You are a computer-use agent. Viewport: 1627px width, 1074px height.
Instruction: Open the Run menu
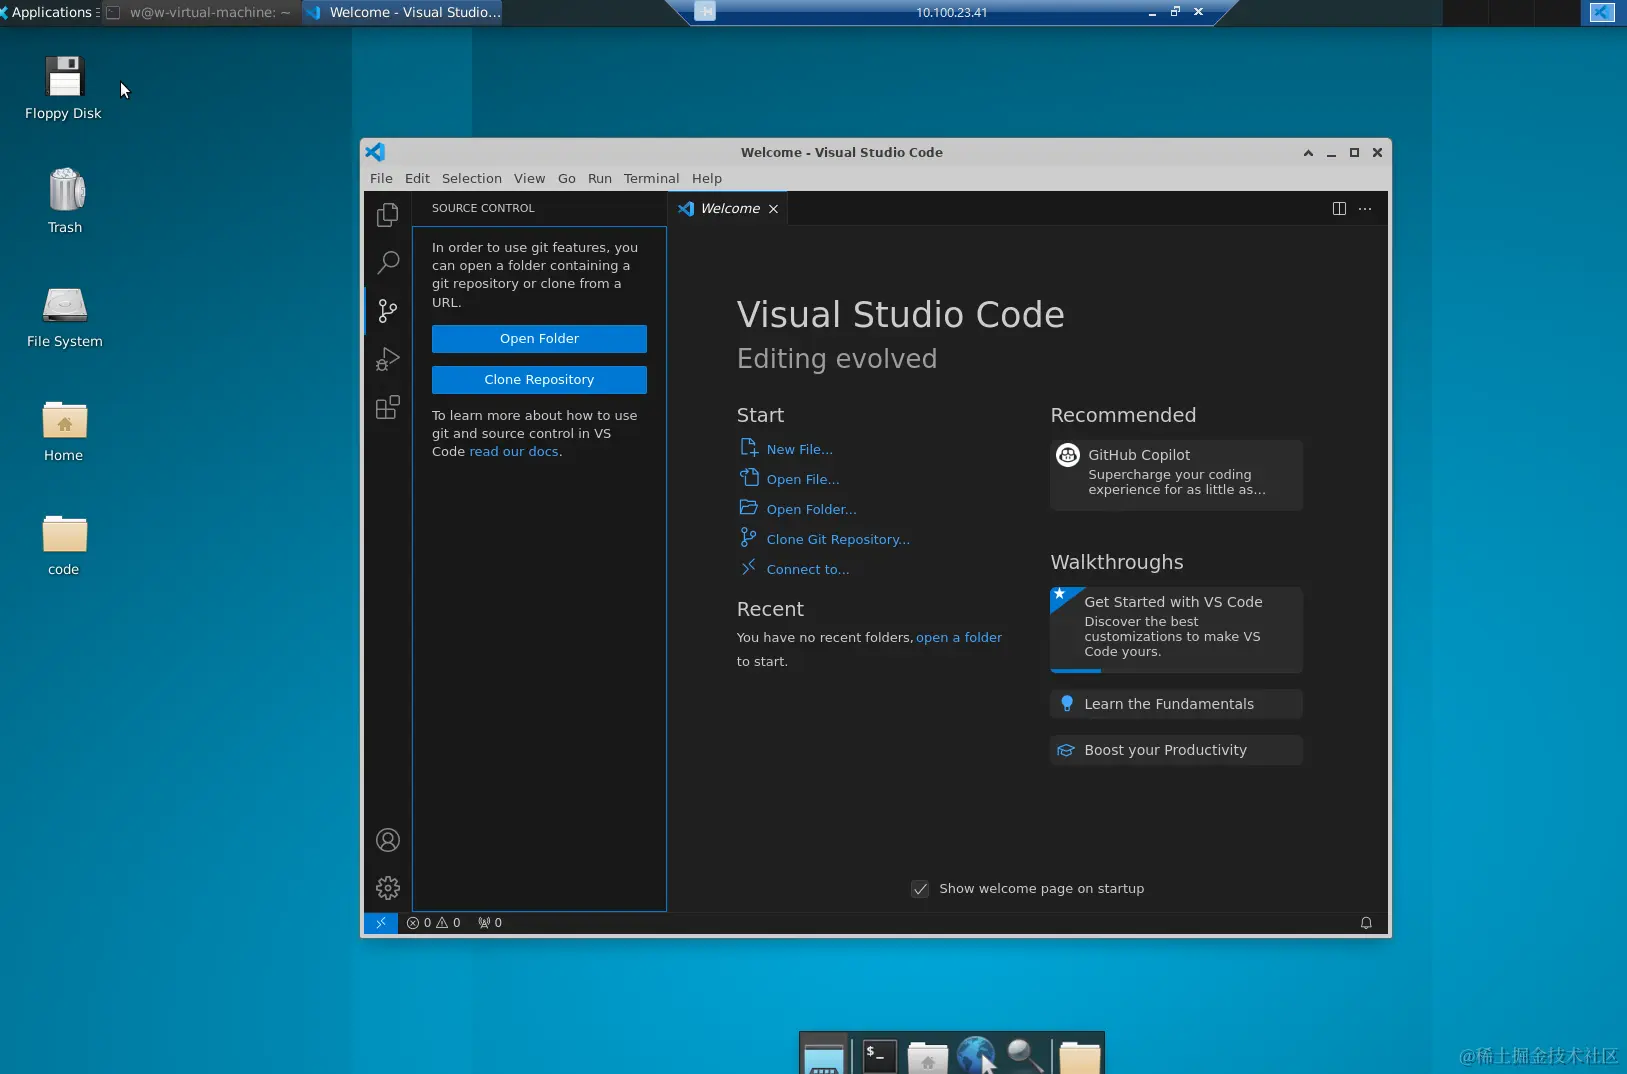[600, 178]
